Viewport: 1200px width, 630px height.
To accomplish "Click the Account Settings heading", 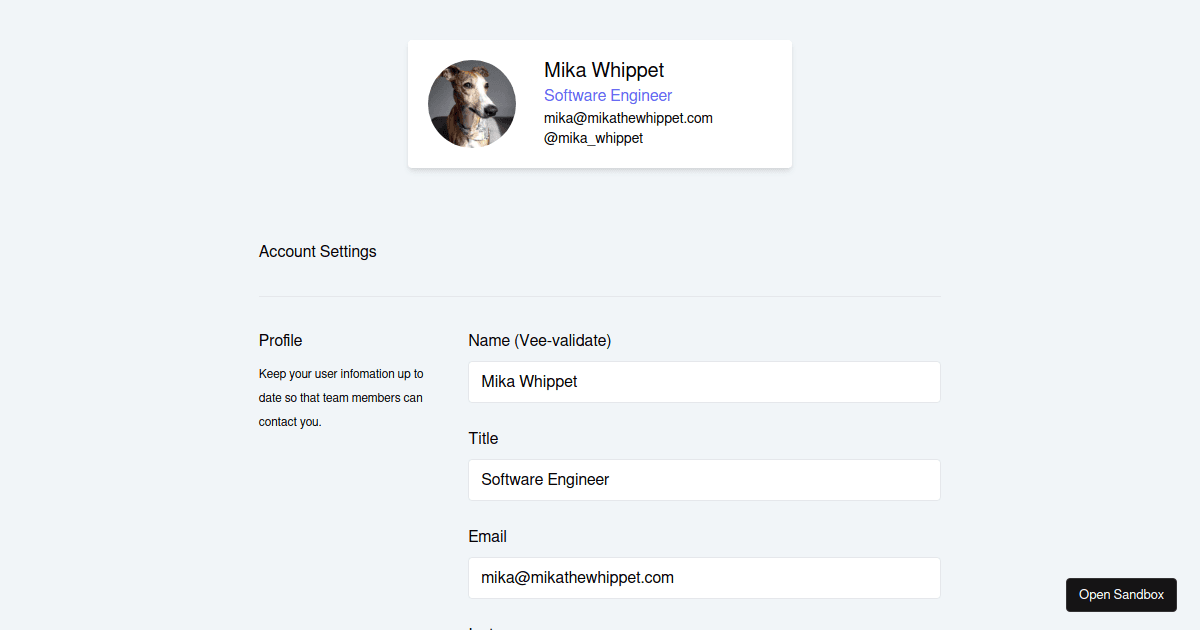I will [318, 252].
